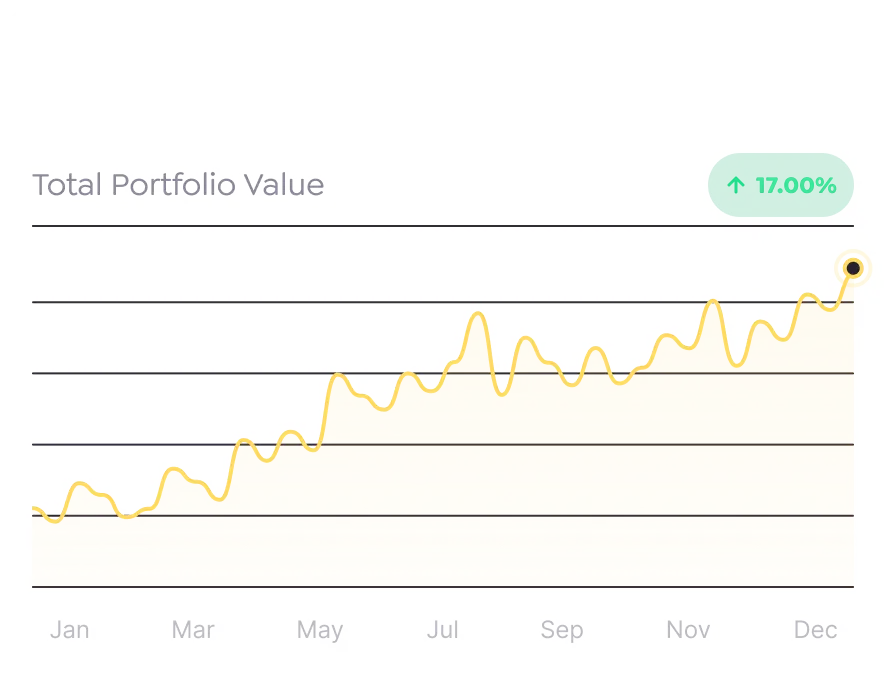Pick the Sep month label
Image resolution: width=886 pixels, height=684 pixels.
[561, 630]
